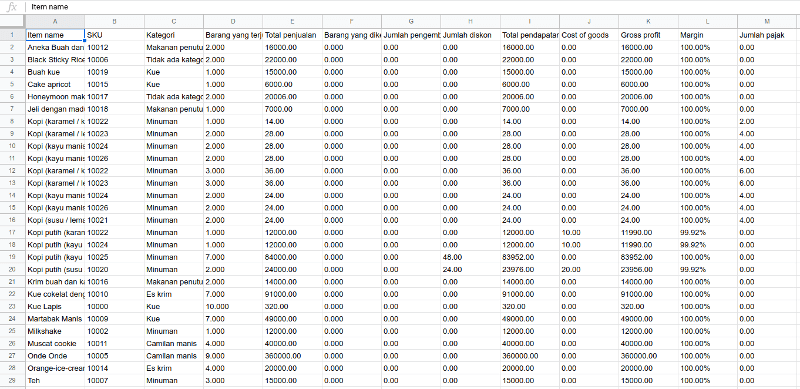This screenshot has width=800, height=389.
Task: Click the '23956.00' gross profit cell
Action: pyautogui.click(x=648, y=270)
